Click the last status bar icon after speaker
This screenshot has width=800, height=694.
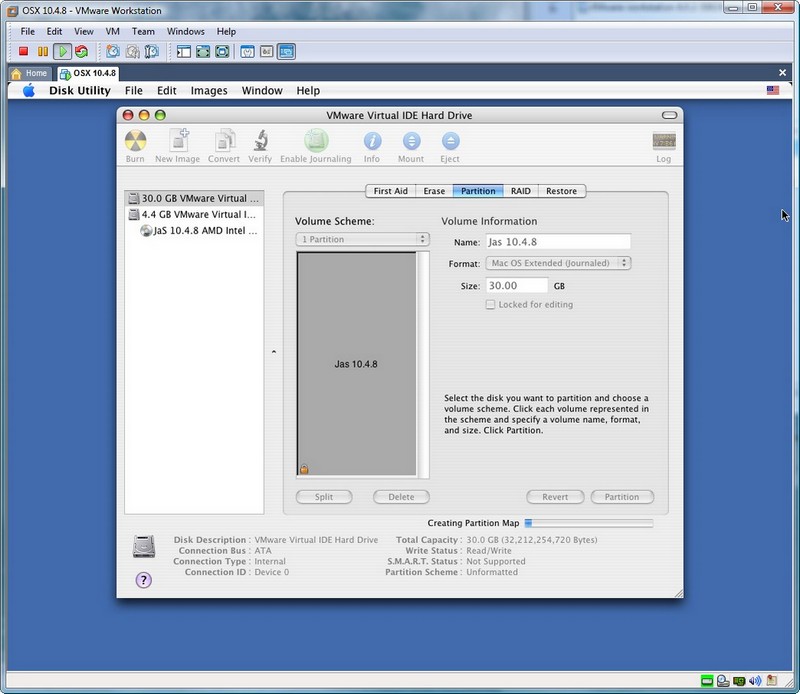[x=772, y=680]
